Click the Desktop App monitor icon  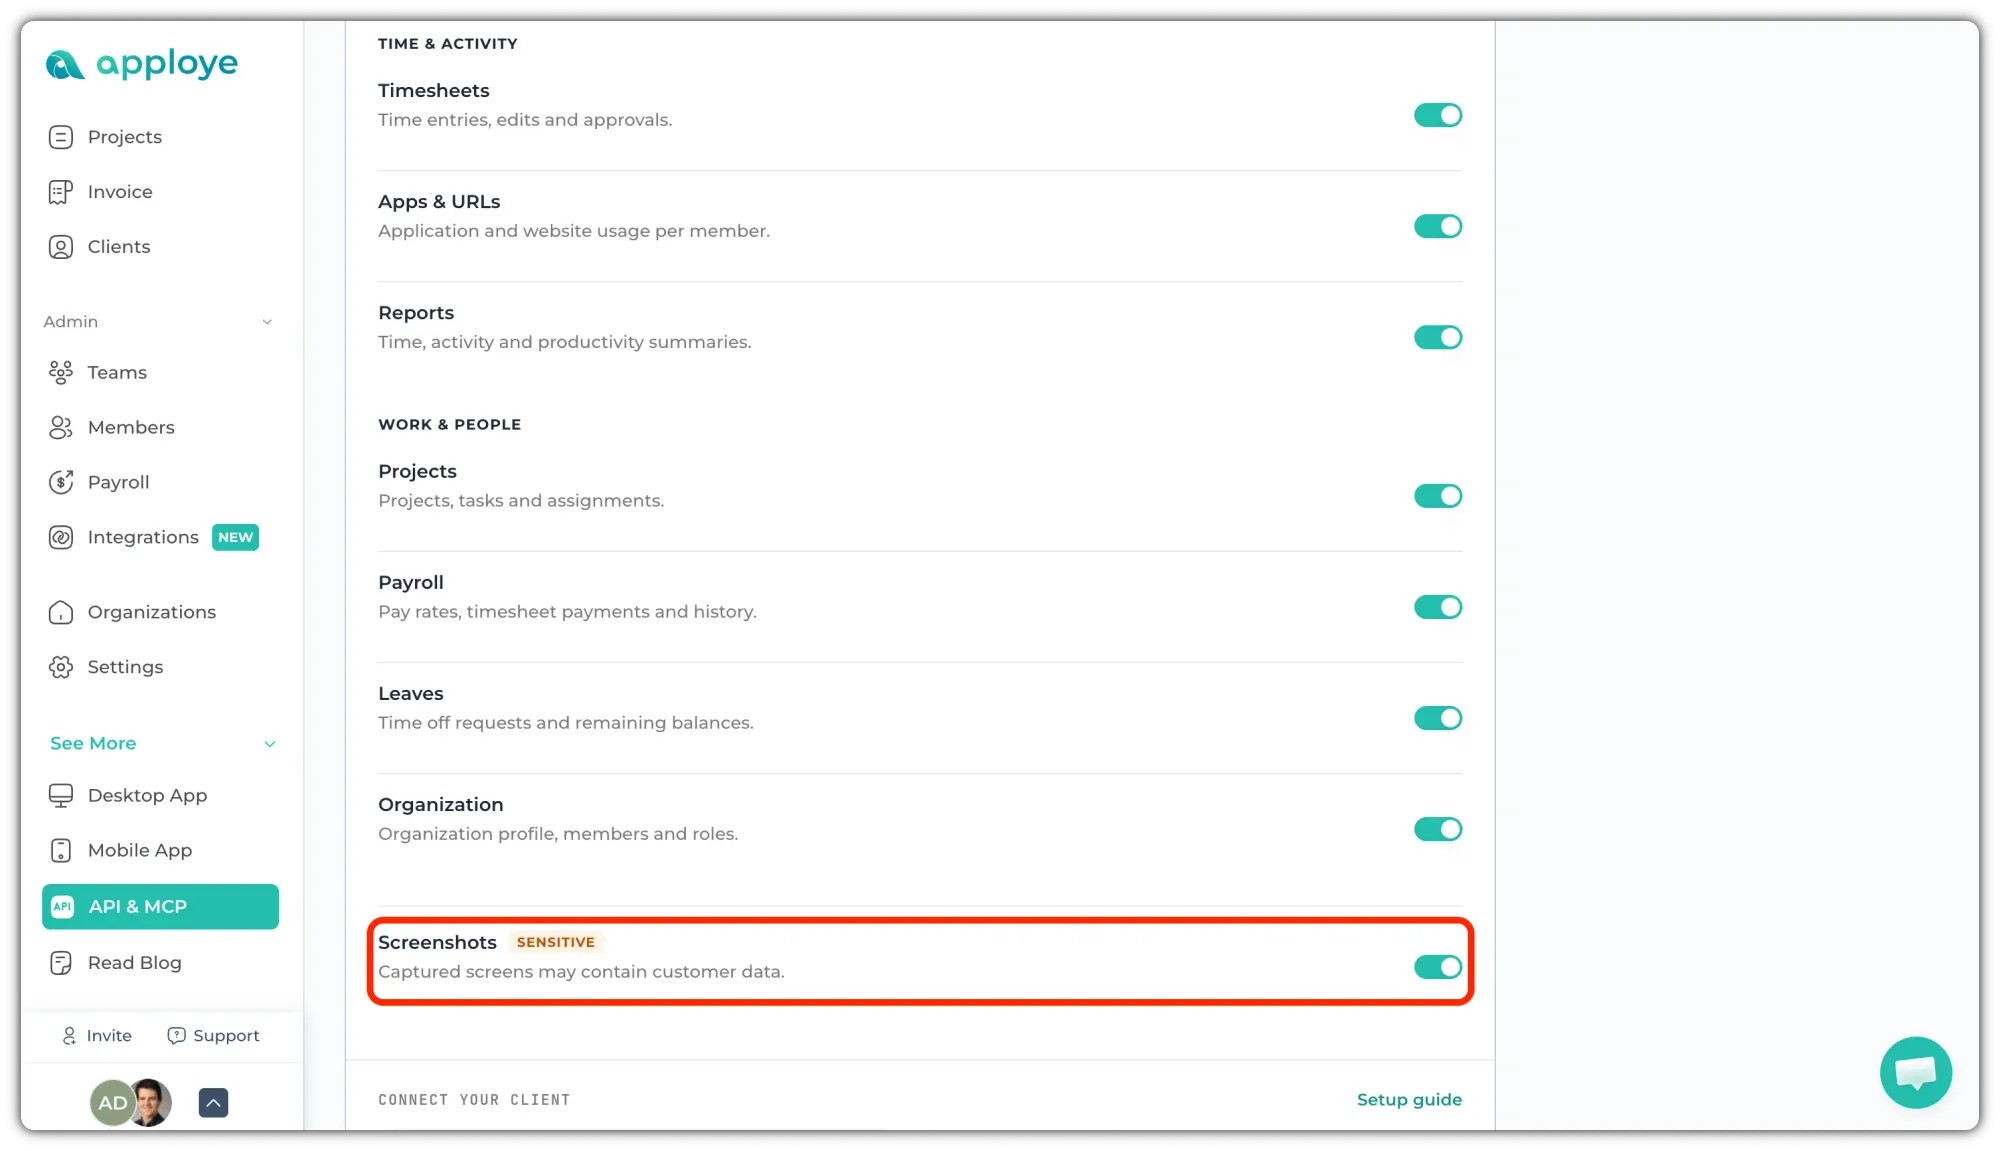tap(61, 795)
